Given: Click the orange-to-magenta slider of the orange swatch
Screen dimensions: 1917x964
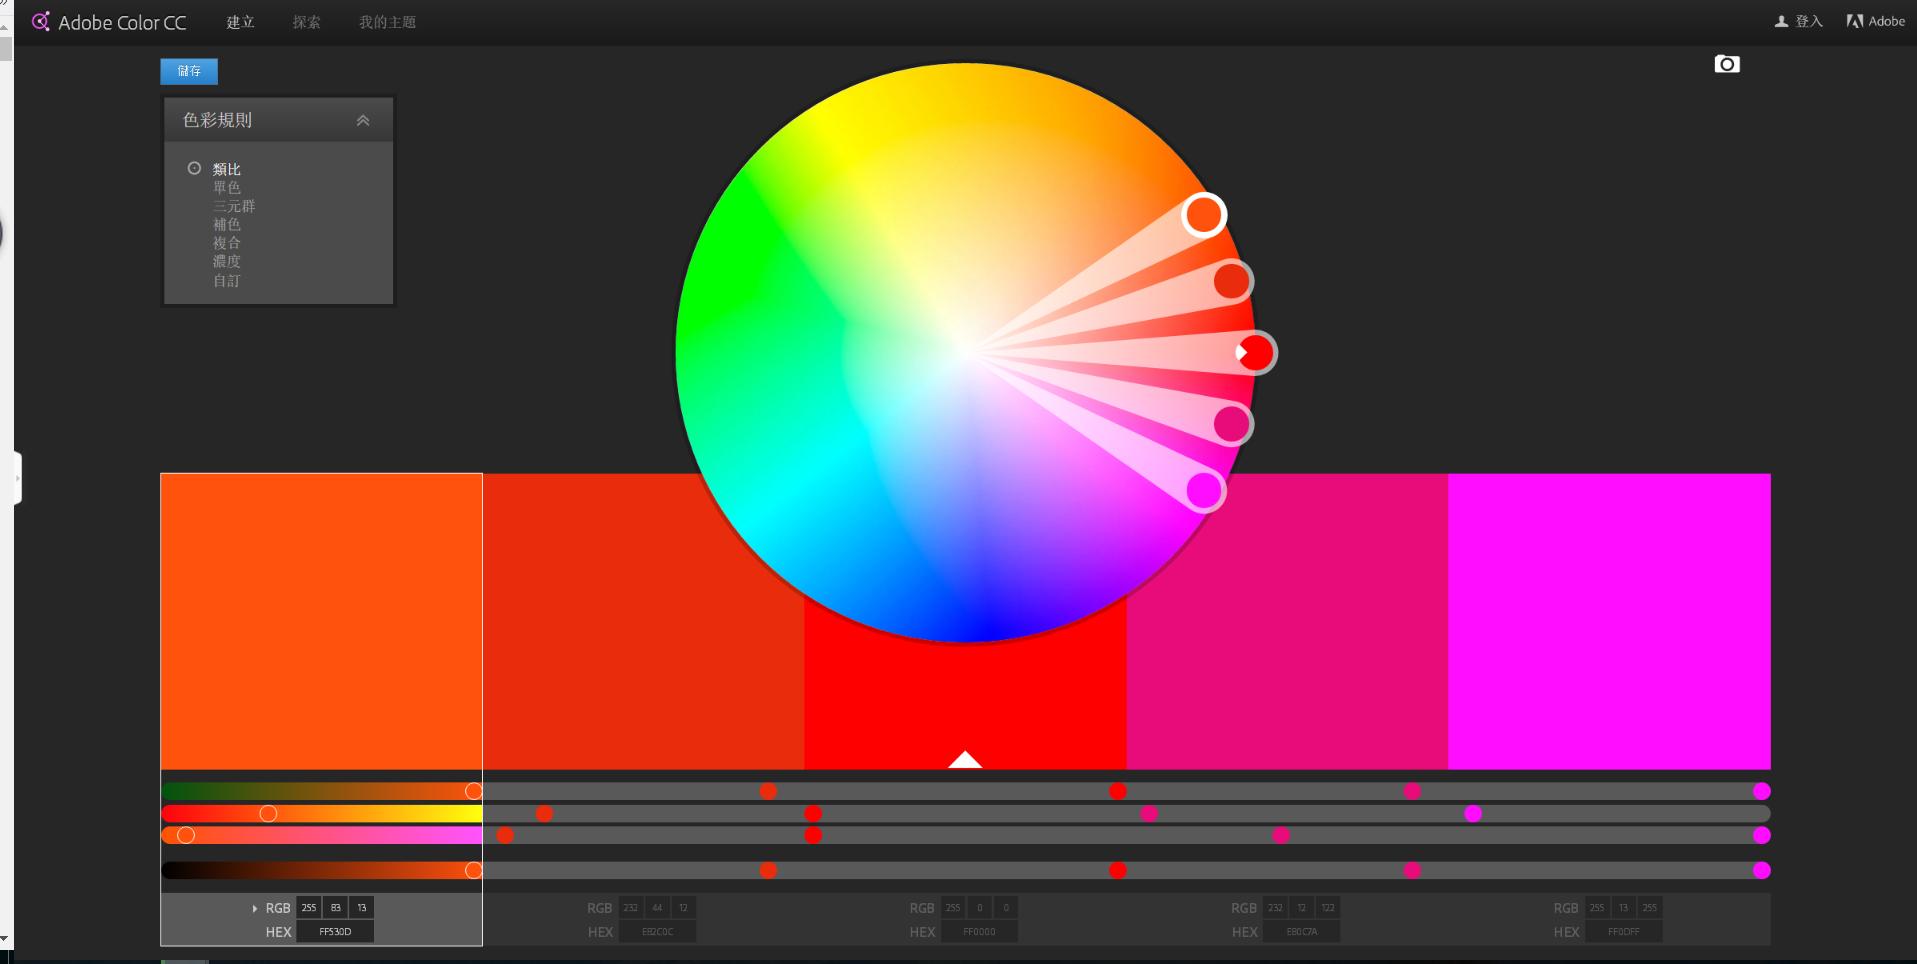Looking at the screenshot, I should click(321, 835).
